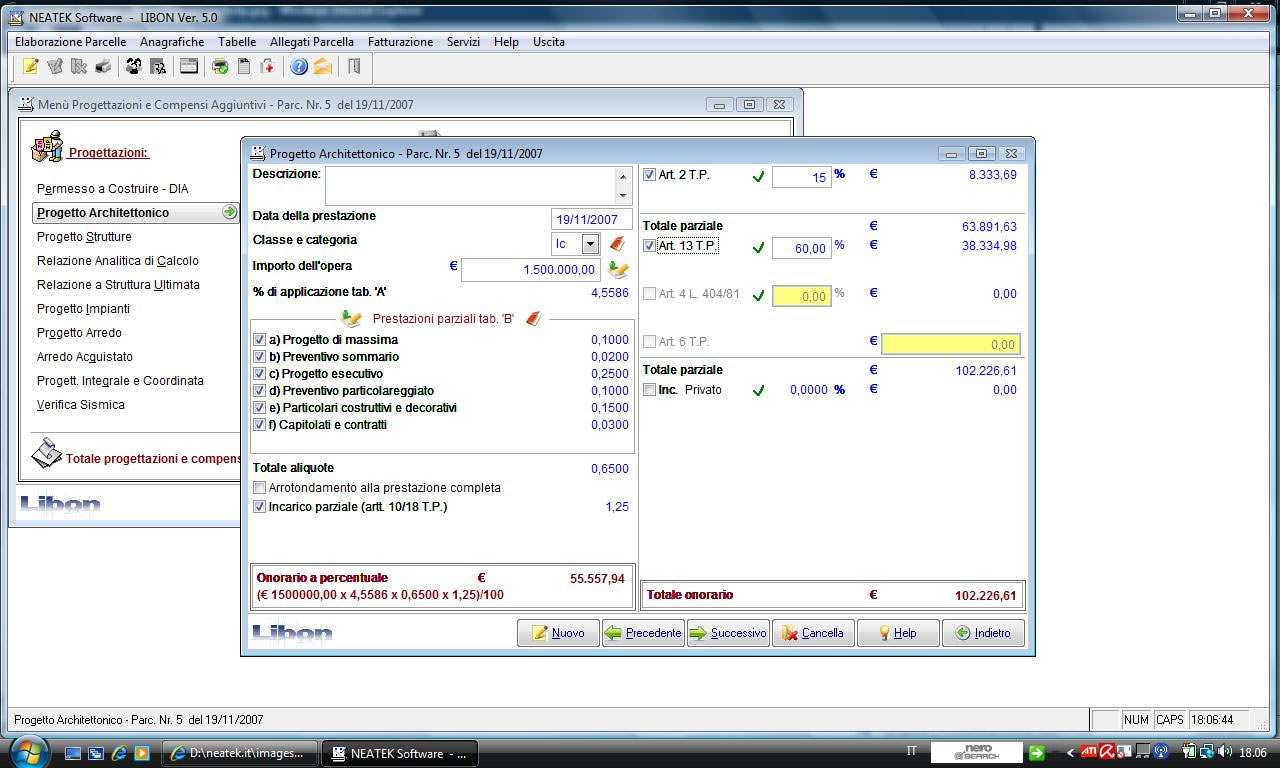Image resolution: width=1280 pixels, height=768 pixels.
Task: Click the first-aid kit toolbar icon
Action: [267, 67]
